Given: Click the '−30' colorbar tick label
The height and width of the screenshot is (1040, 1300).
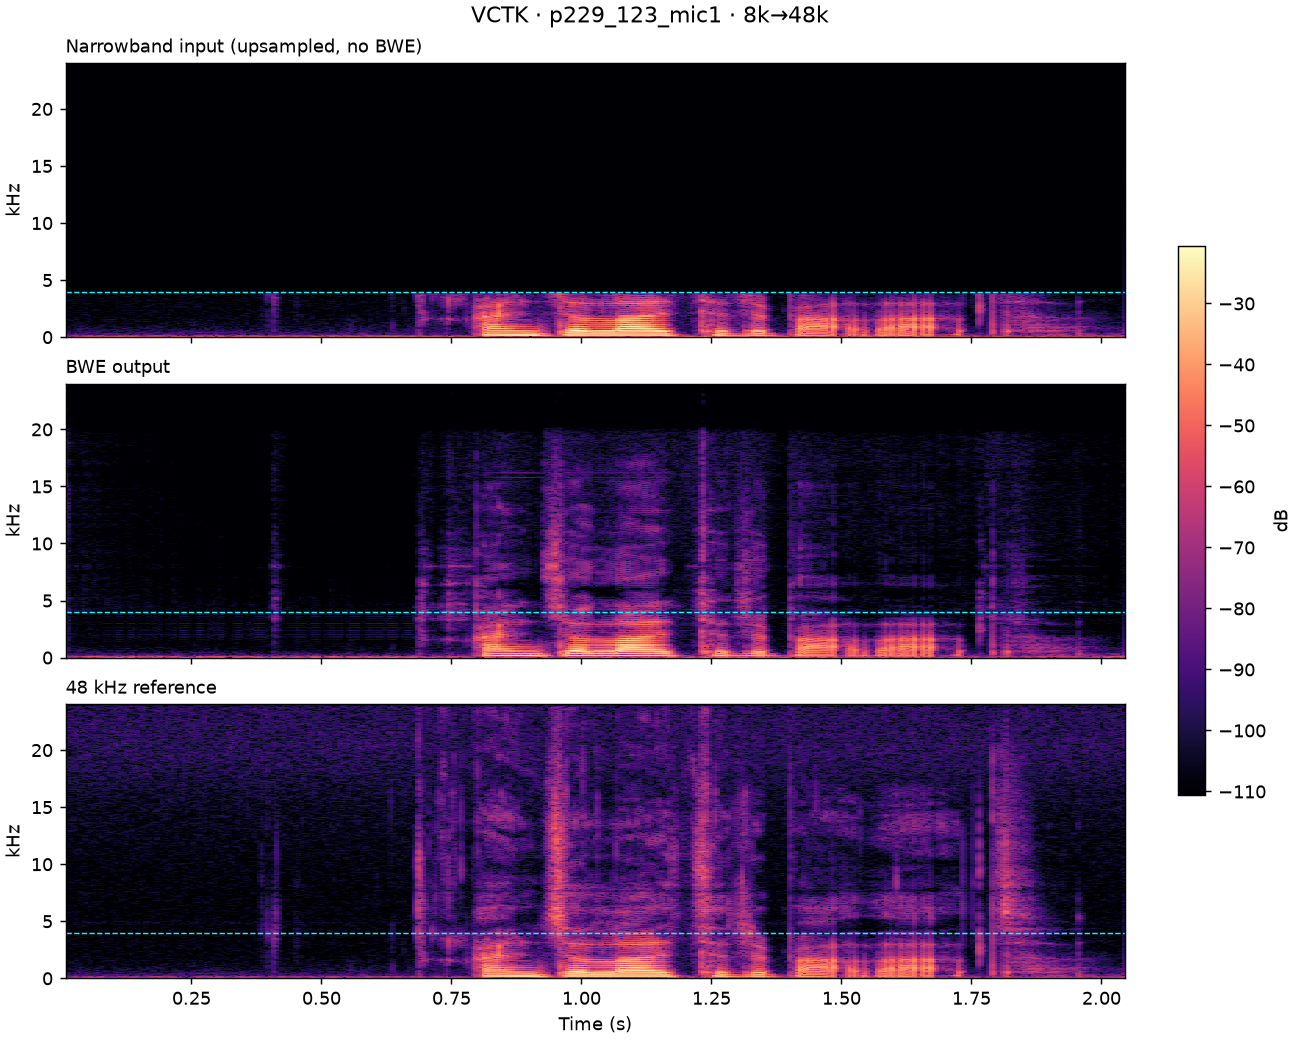Looking at the screenshot, I should click(1235, 304).
